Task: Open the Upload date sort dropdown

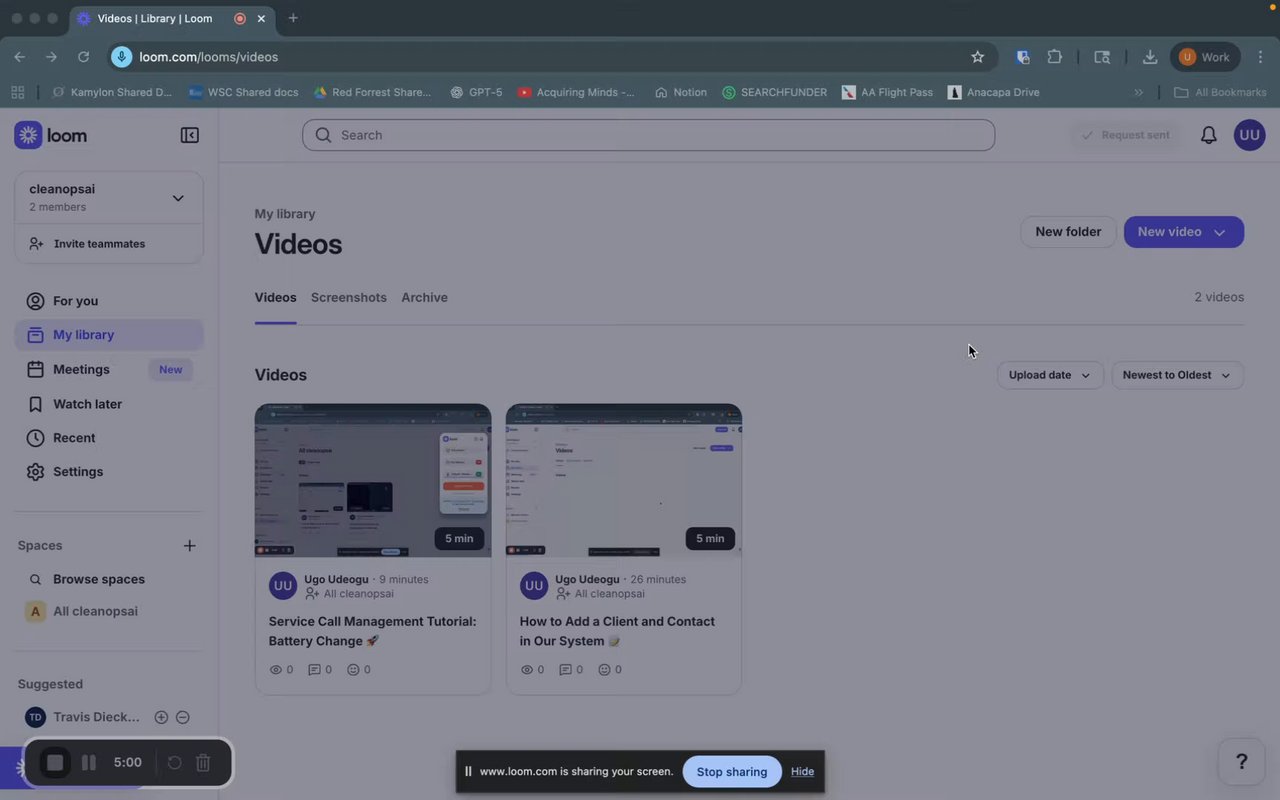Action: click(1050, 375)
